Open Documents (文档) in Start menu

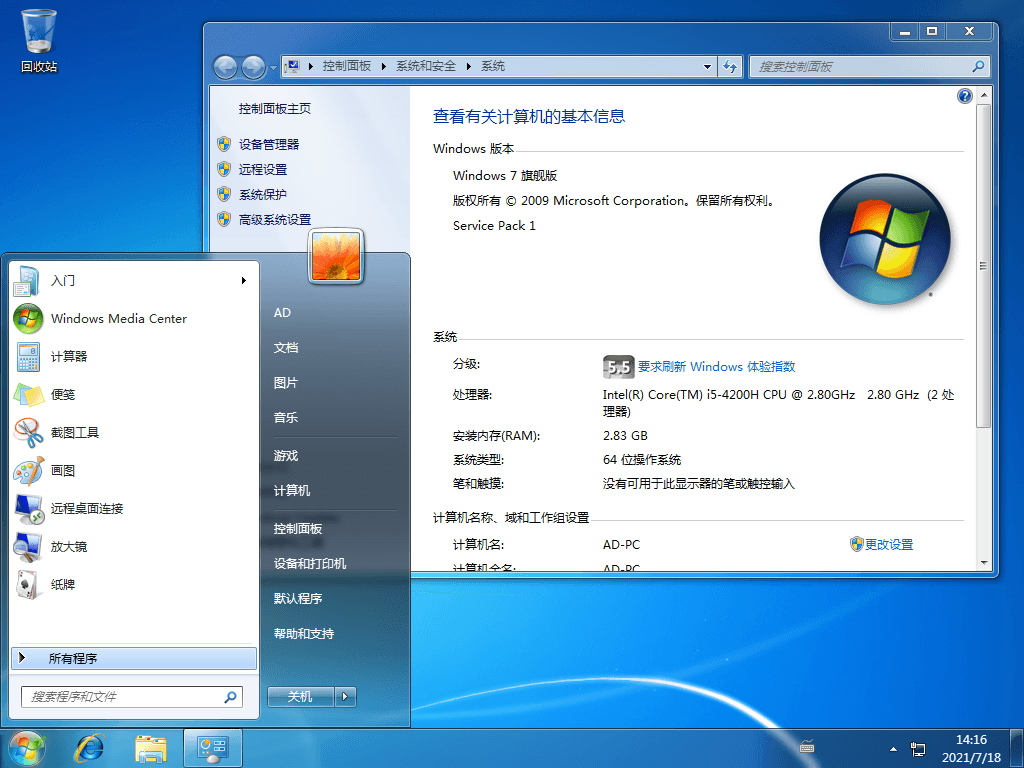[x=286, y=347]
